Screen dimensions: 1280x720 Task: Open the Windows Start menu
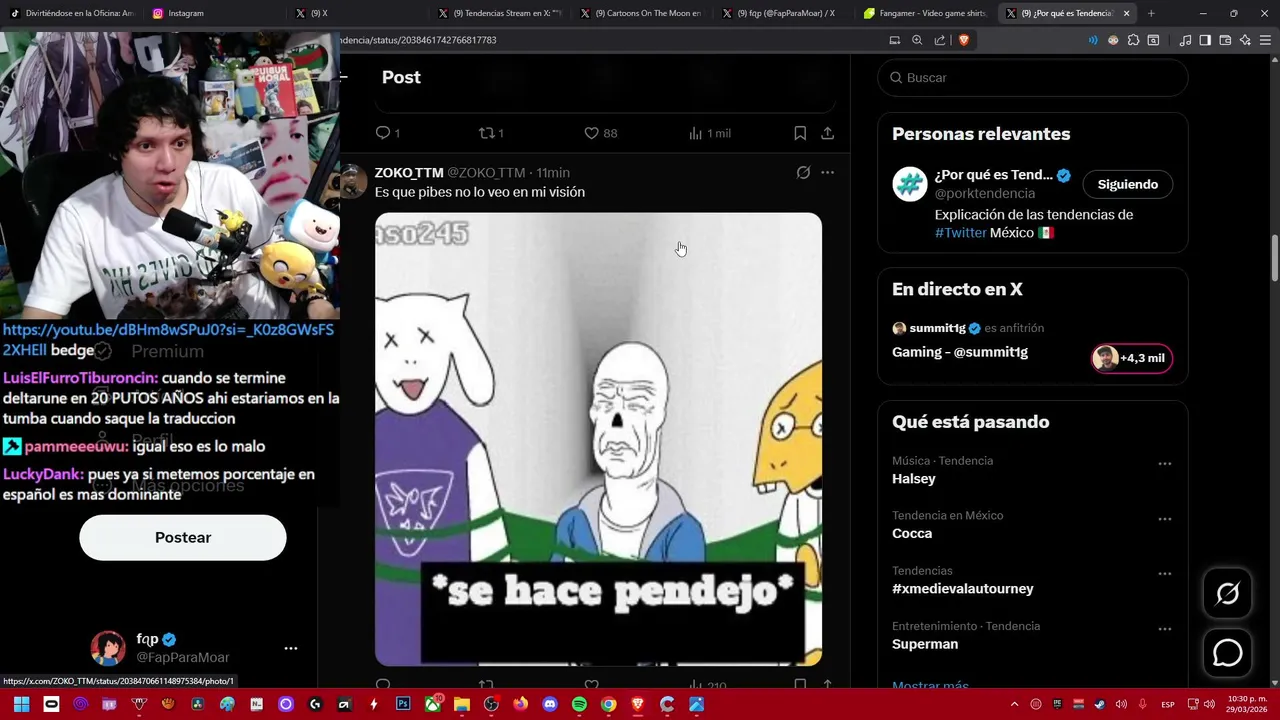[x=21, y=704]
